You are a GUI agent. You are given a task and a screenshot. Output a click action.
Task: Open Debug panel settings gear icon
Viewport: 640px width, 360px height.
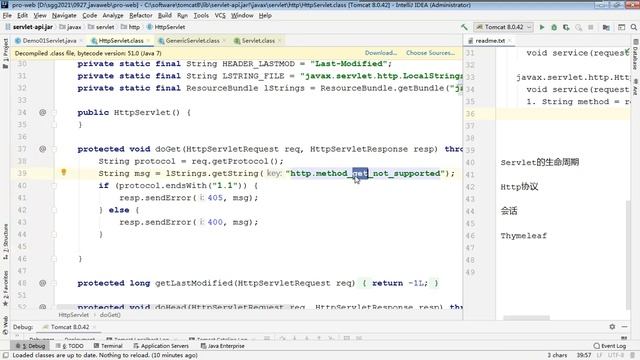612,327
